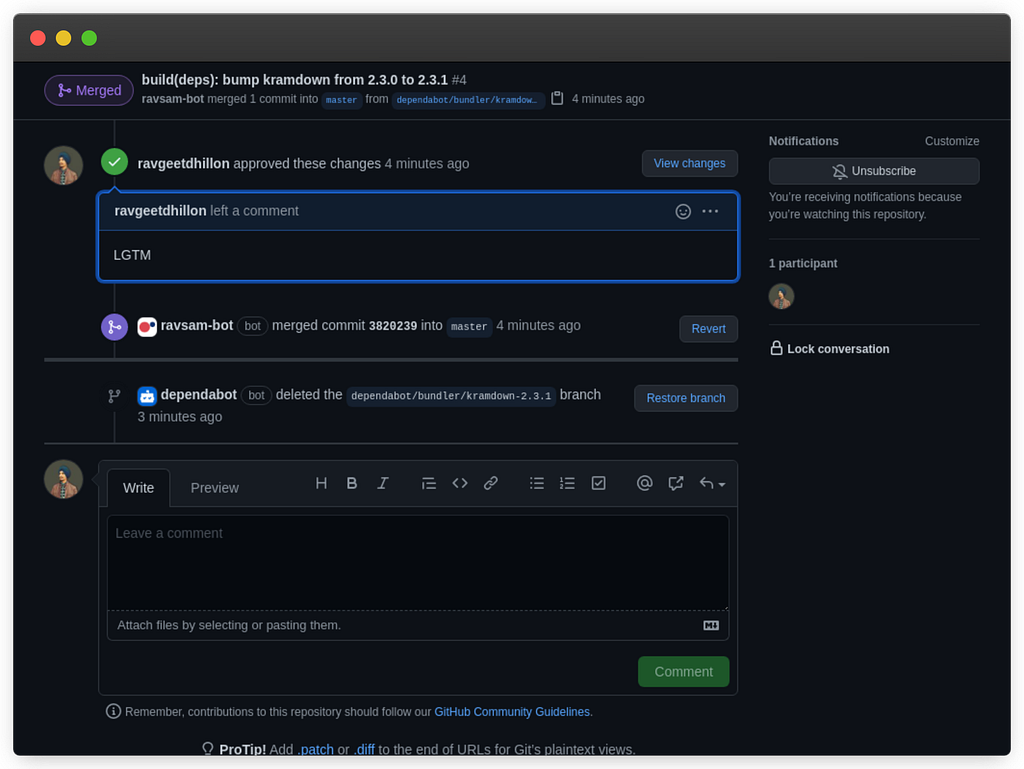Open ravgeetdhillon's profile from approval line
1024x769 pixels.
pos(183,163)
